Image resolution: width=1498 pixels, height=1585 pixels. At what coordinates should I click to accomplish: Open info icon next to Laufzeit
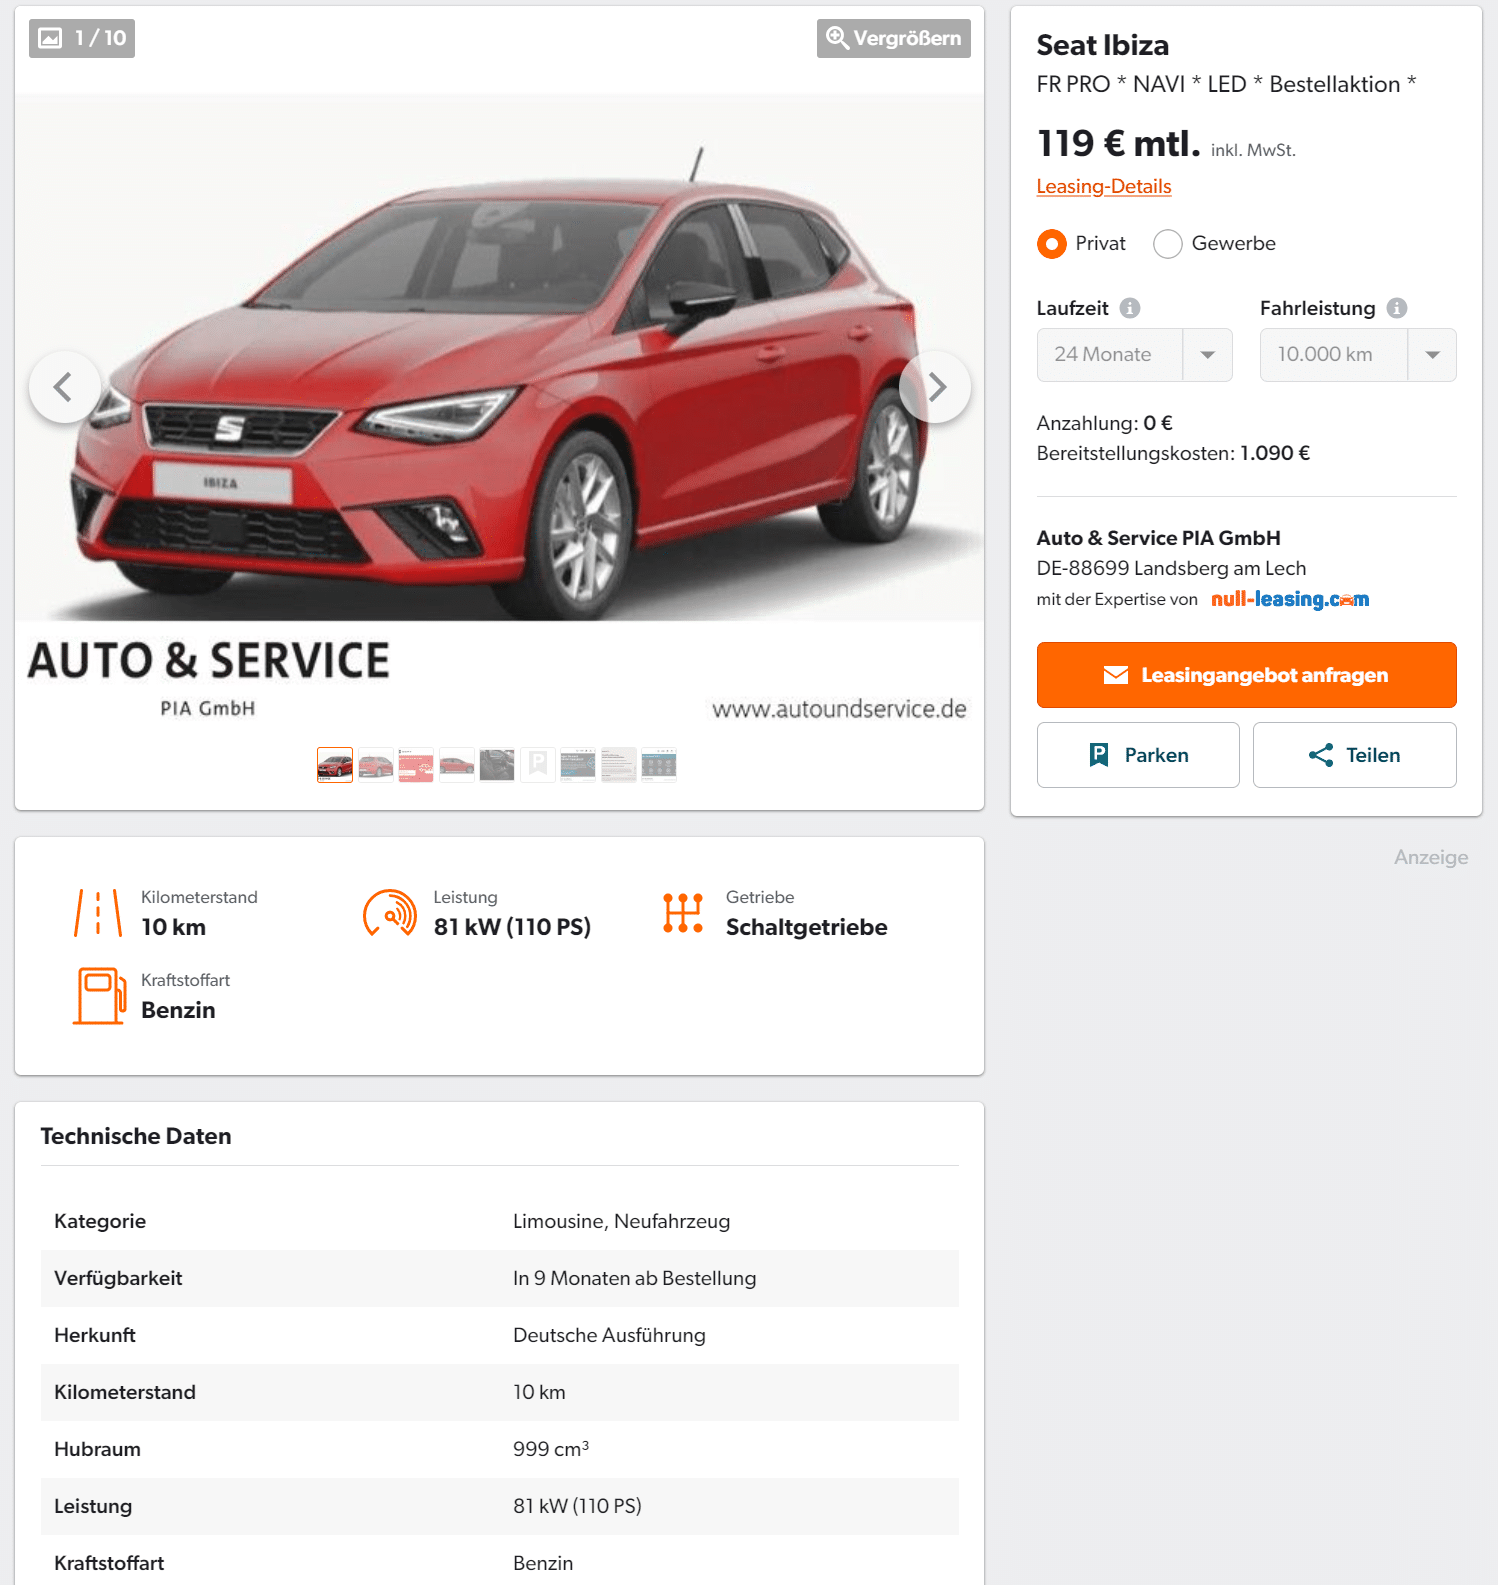[x=1130, y=308]
